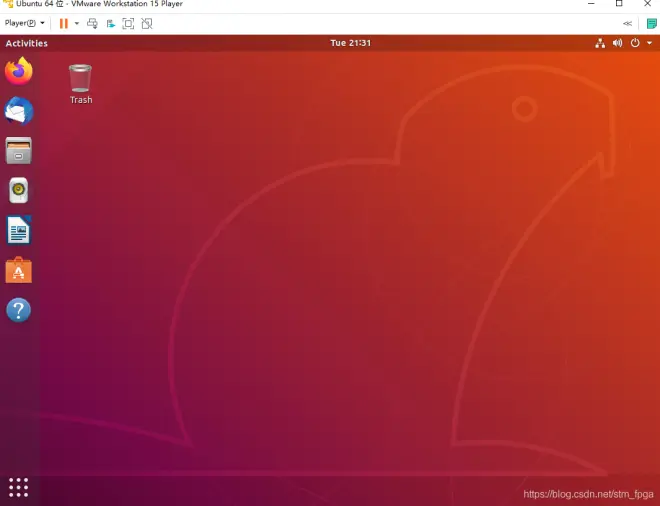Open the Files manager icon
660x506 pixels.
(x=19, y=151)
